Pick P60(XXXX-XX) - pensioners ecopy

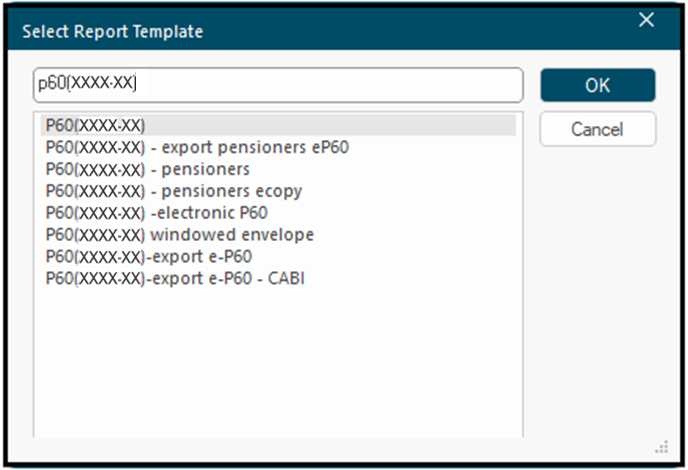(x=174, y=191)
